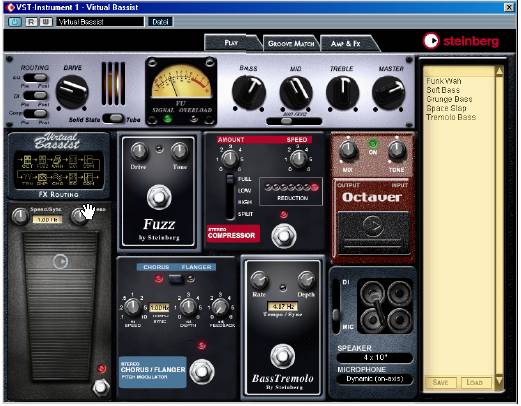
Task: Open the Microphone Dynamic (on-axis) selector
Action: pyautogui.click(x=375, y=379)
